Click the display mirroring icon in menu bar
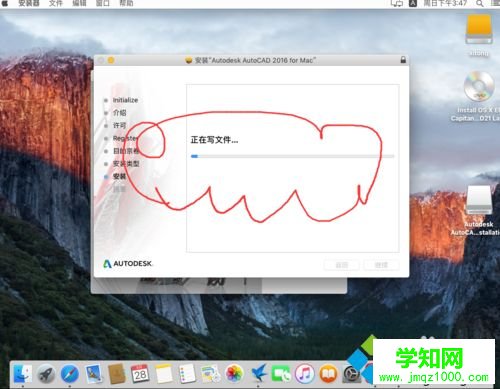The height and width of the screenshot is (389, 500). click(x=397, y=3)
